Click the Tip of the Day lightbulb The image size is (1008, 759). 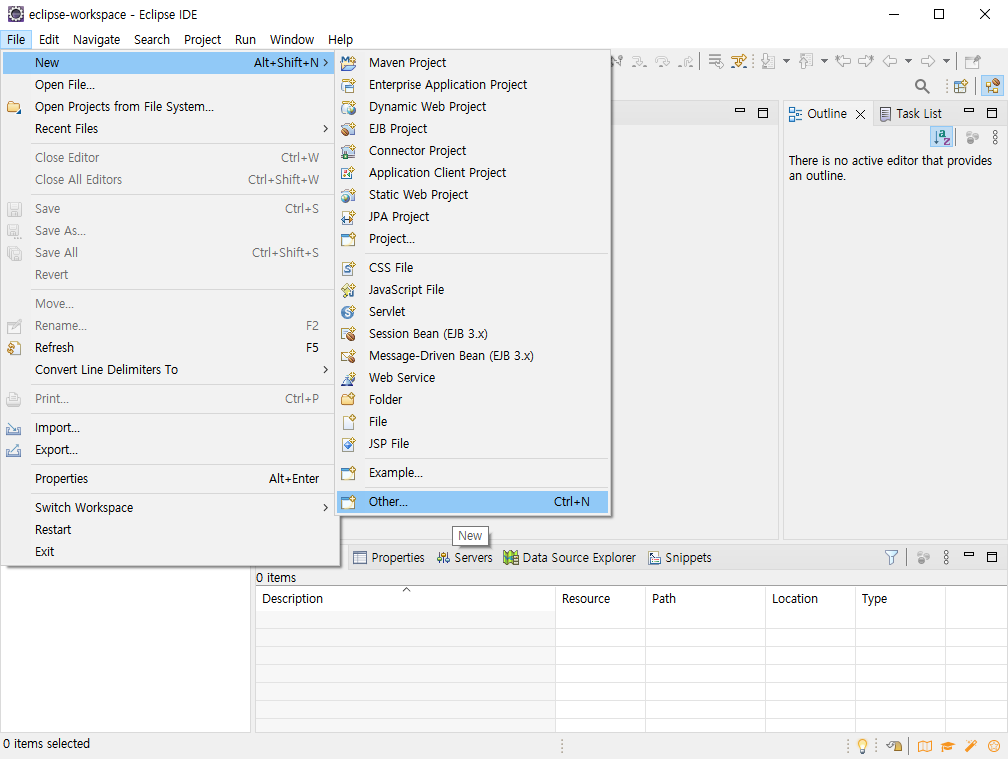pos(862,746)
